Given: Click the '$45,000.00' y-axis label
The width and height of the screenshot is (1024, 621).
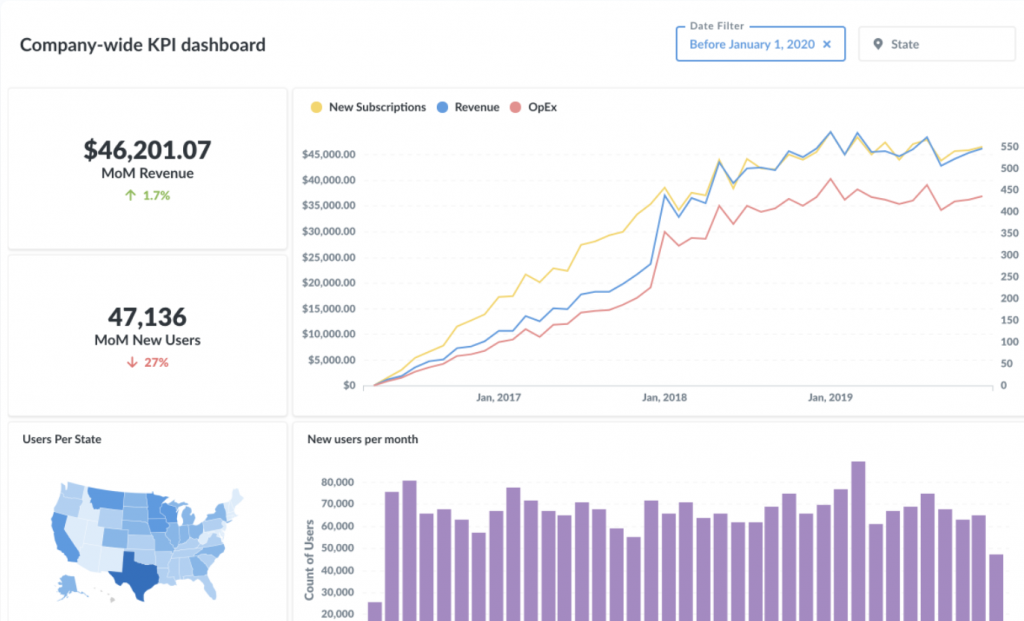Looking at the screenshot, I should 328,155.
